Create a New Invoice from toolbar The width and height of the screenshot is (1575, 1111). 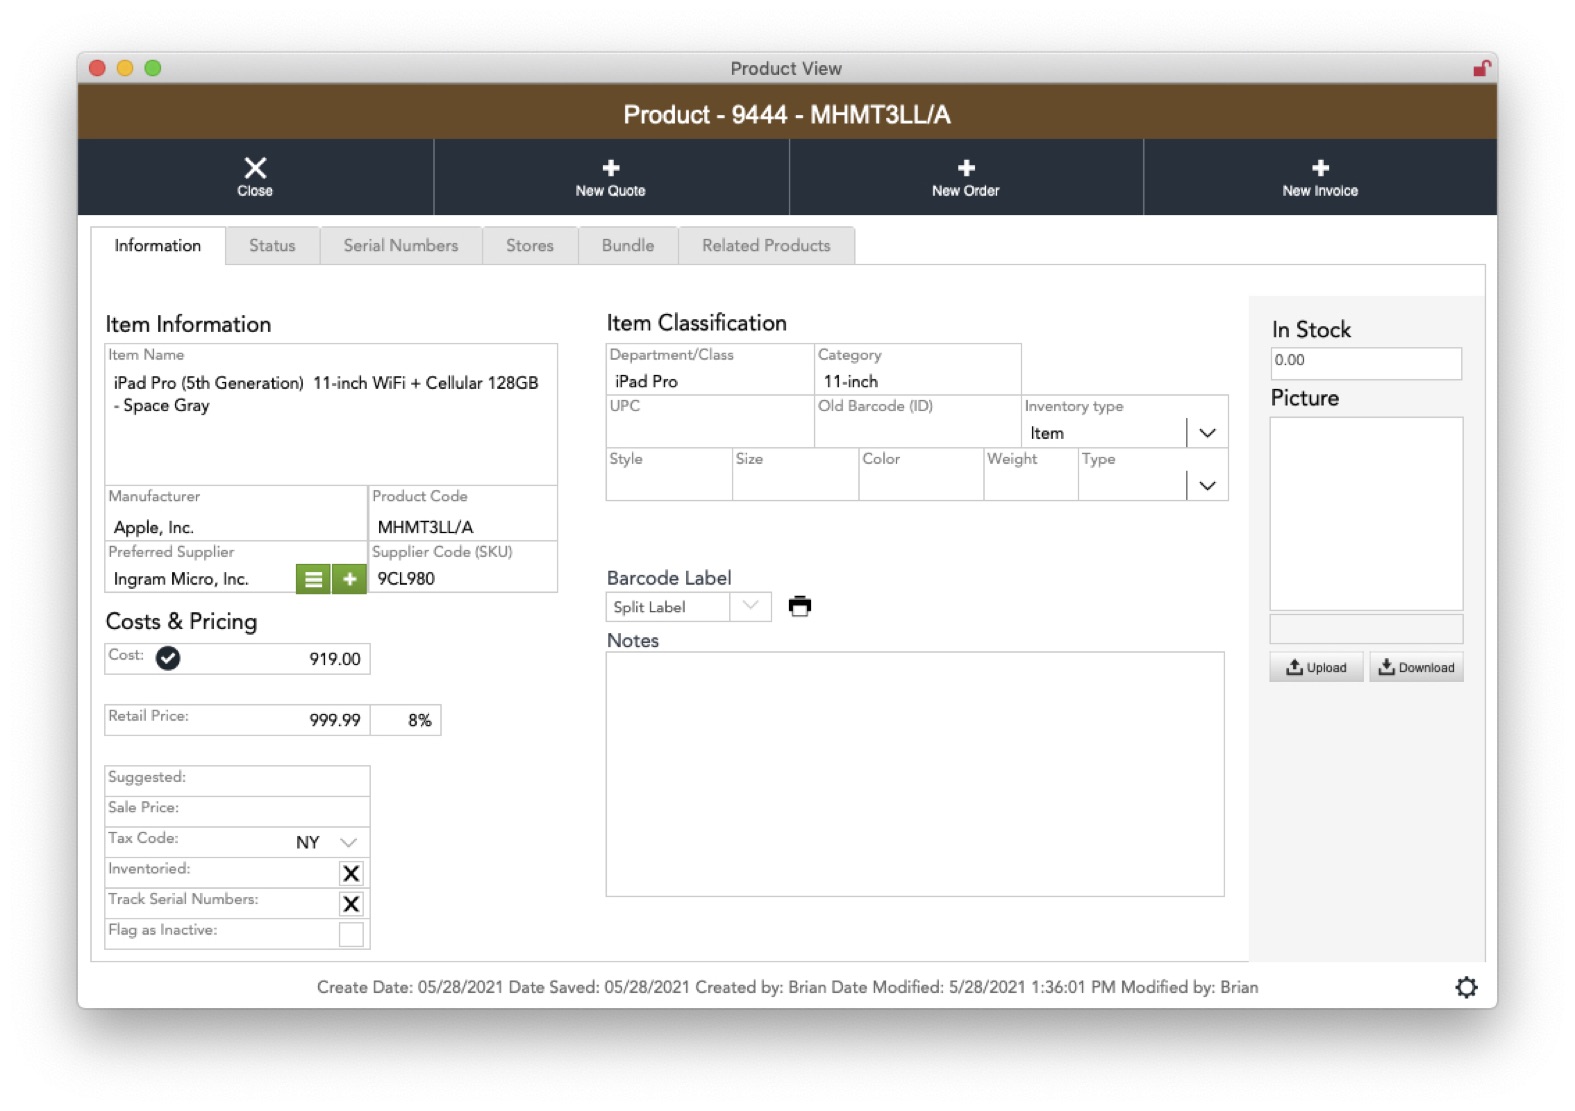[1319, 168]
